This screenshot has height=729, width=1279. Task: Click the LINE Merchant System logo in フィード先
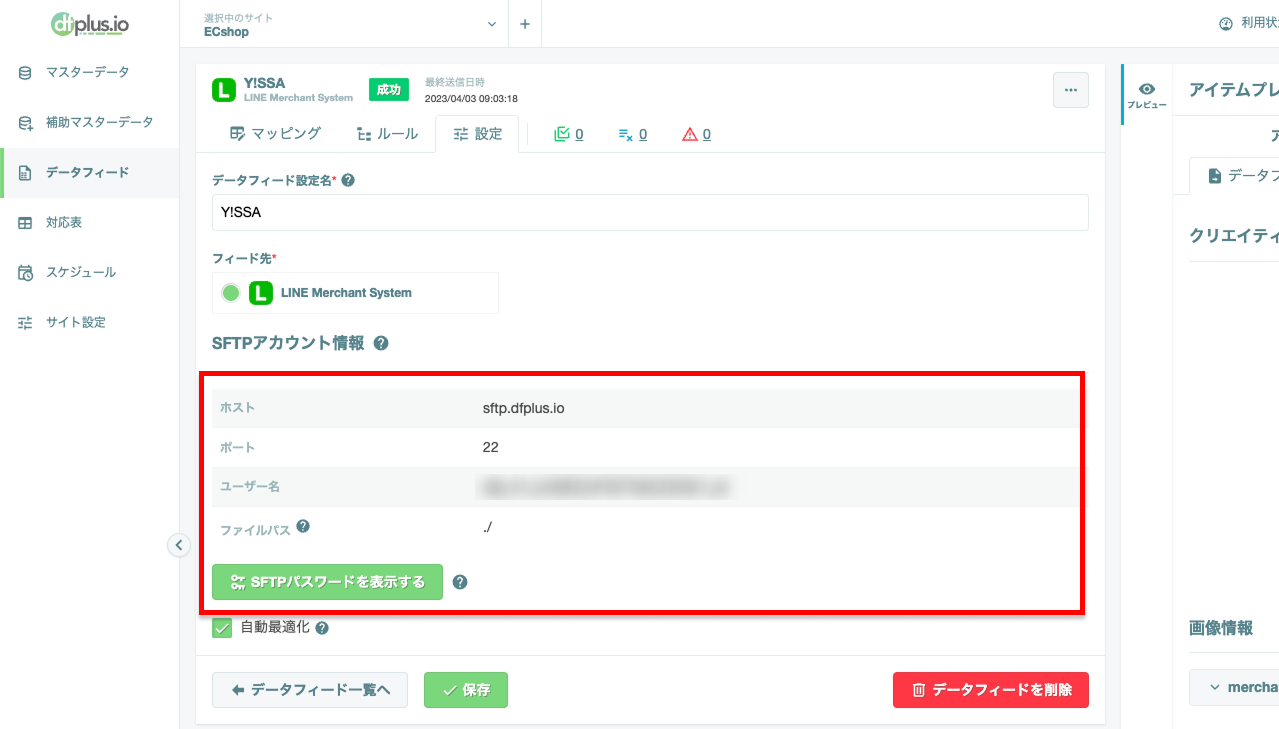(x=260, y=293)
